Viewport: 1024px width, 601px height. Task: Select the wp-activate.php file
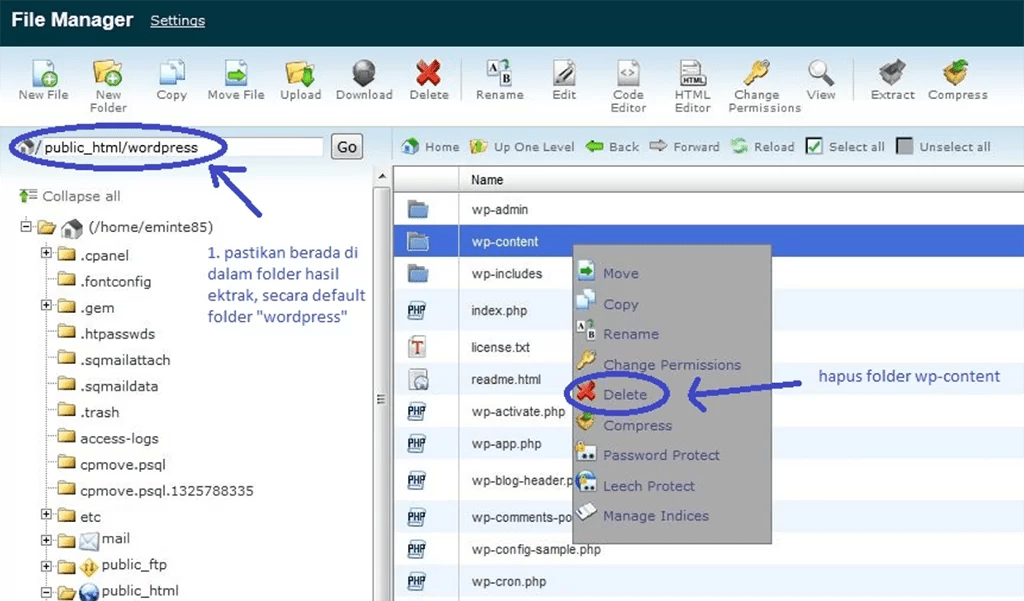[x=519, y=412]
